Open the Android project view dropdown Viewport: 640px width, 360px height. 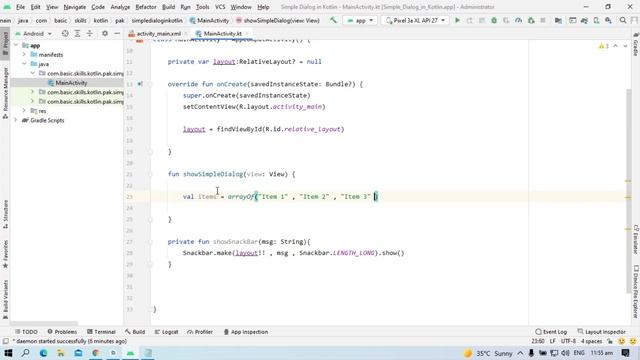[33, 33]
